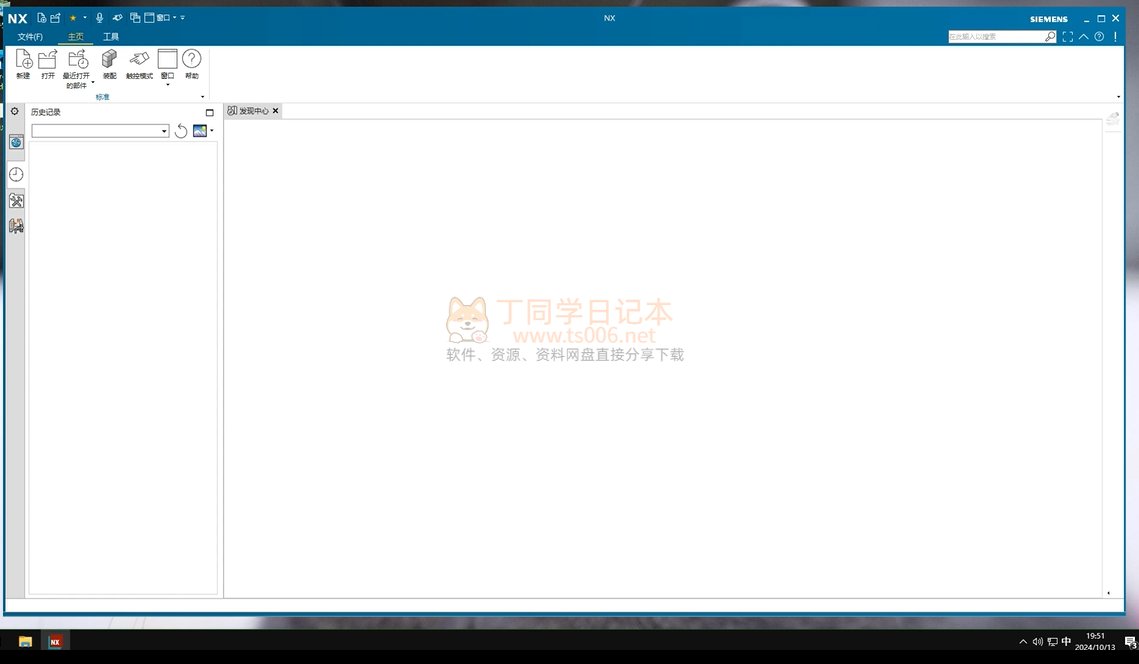Open the sidebar web browser panel icon
Screen dimensions: 1139x664
[16, 143]
